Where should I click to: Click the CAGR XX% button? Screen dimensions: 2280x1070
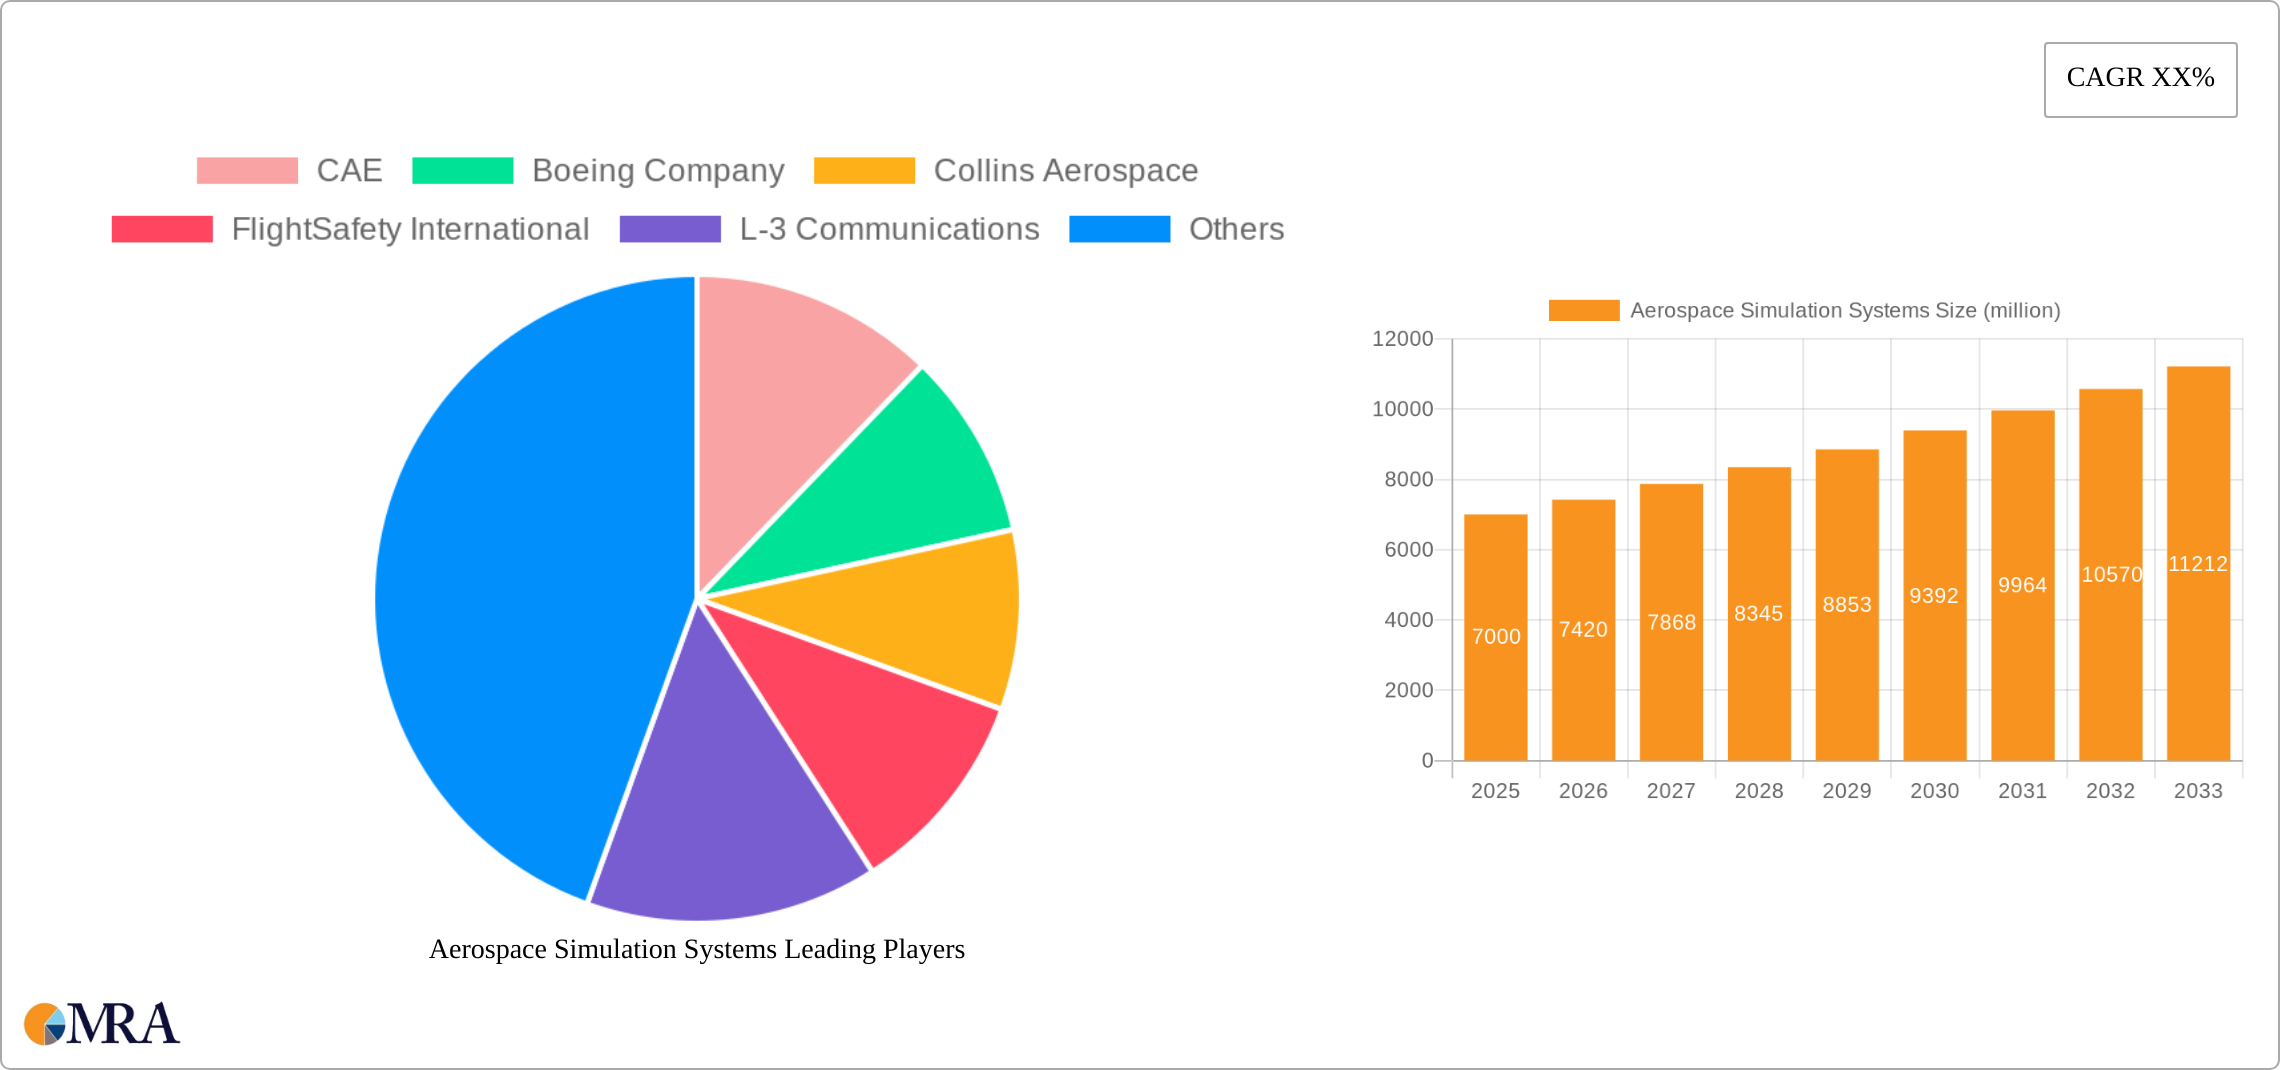click(2139, 78)
